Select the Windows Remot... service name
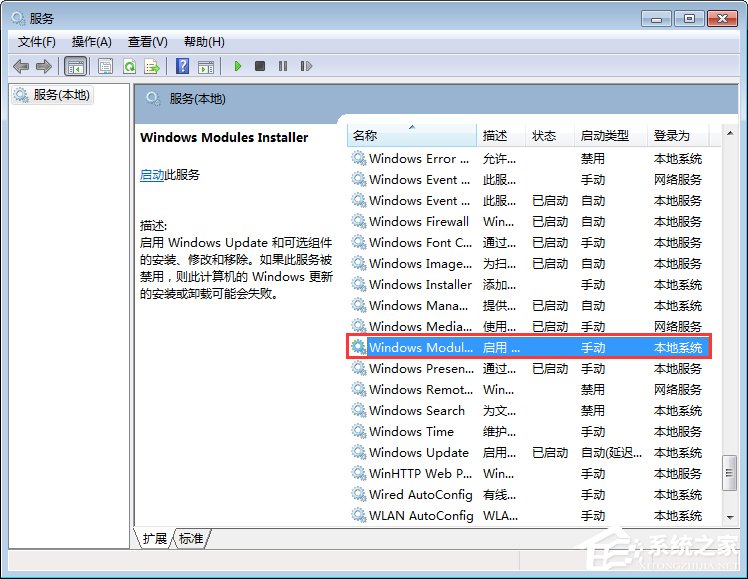 (421, 389)
